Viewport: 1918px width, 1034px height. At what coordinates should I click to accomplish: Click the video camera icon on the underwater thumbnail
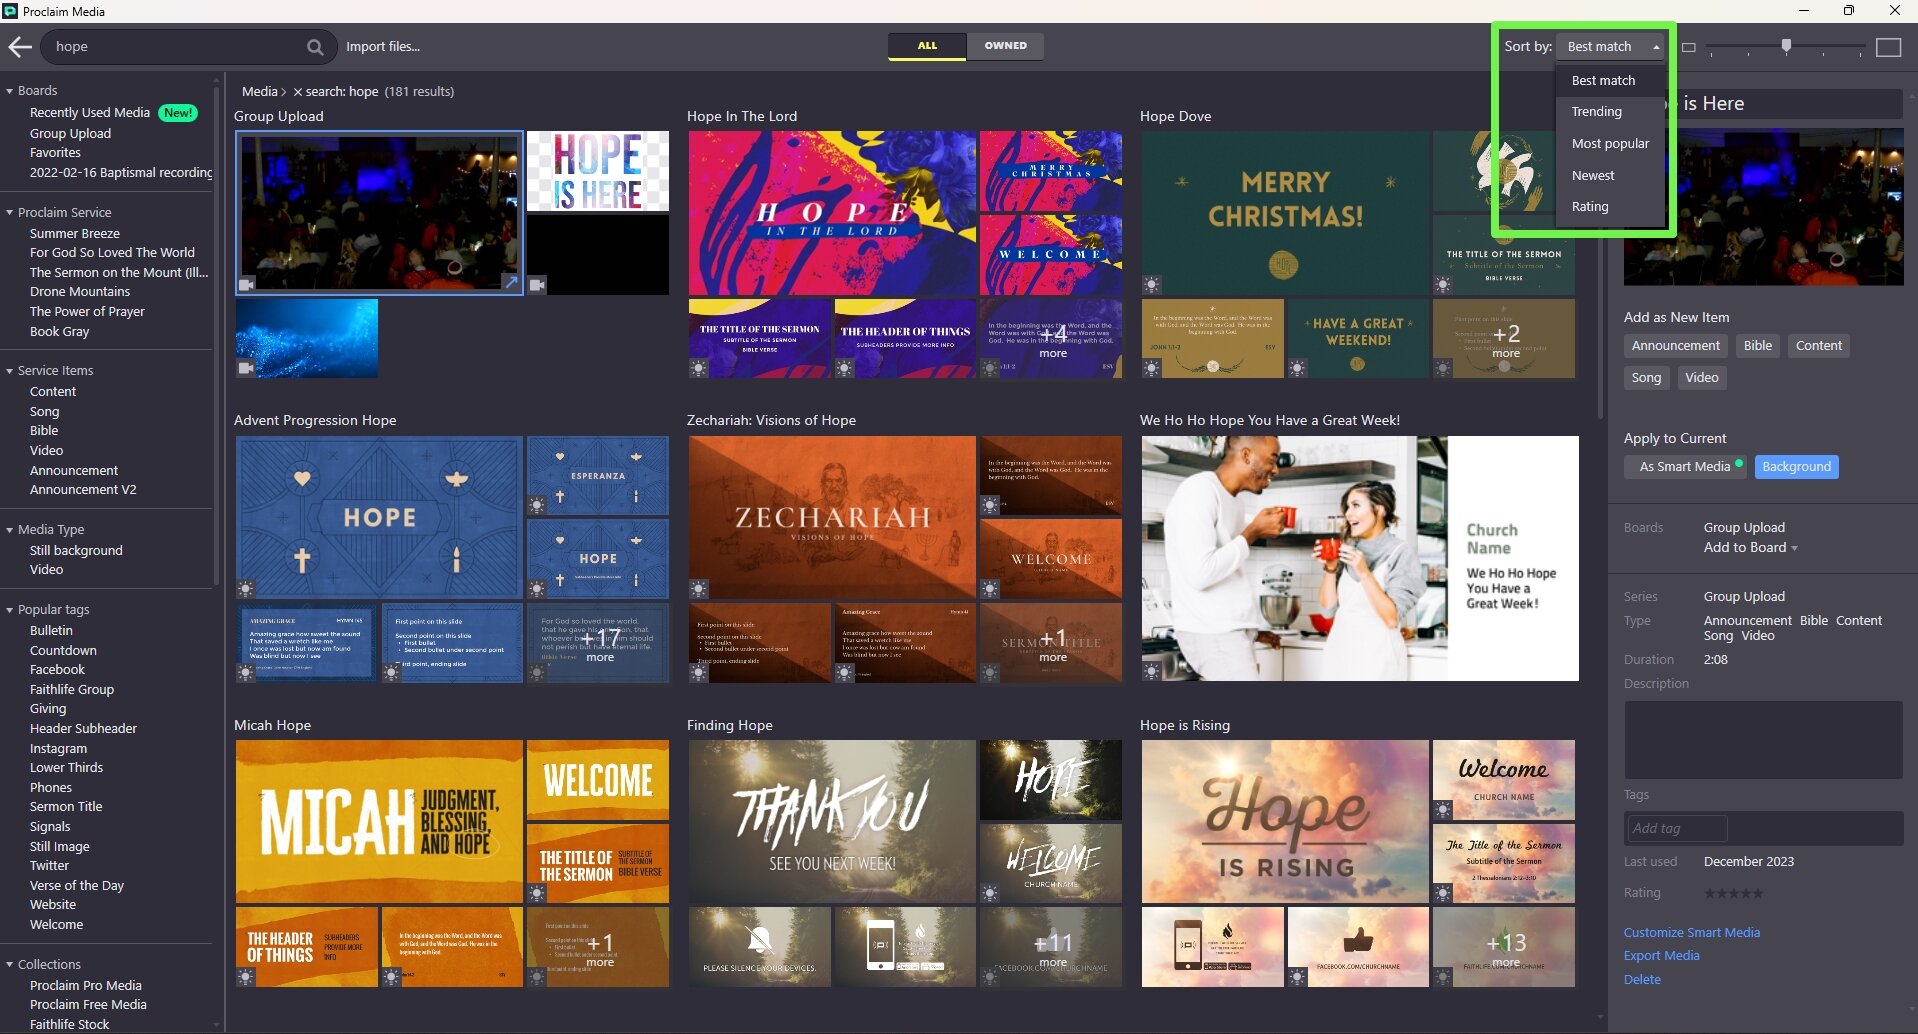245,368
